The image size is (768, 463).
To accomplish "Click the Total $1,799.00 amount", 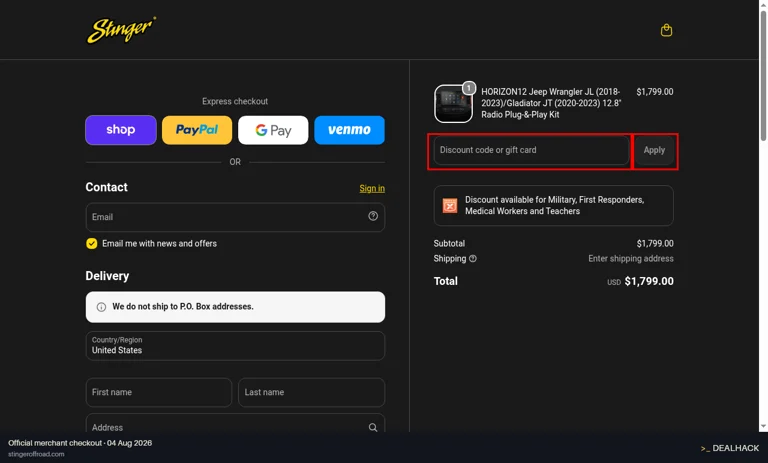I will click(x=649, y=281).
